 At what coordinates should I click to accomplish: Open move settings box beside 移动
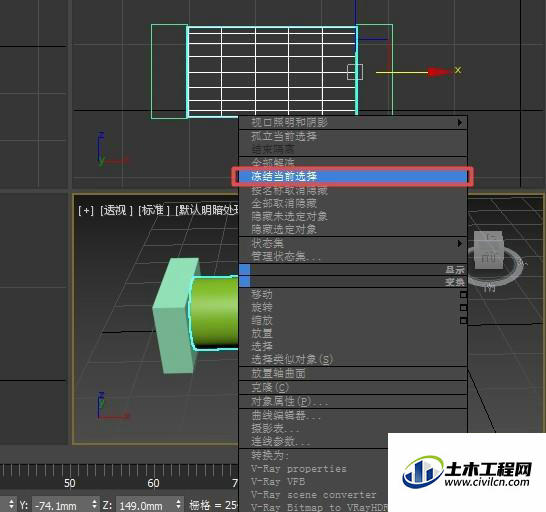[463, 295]
